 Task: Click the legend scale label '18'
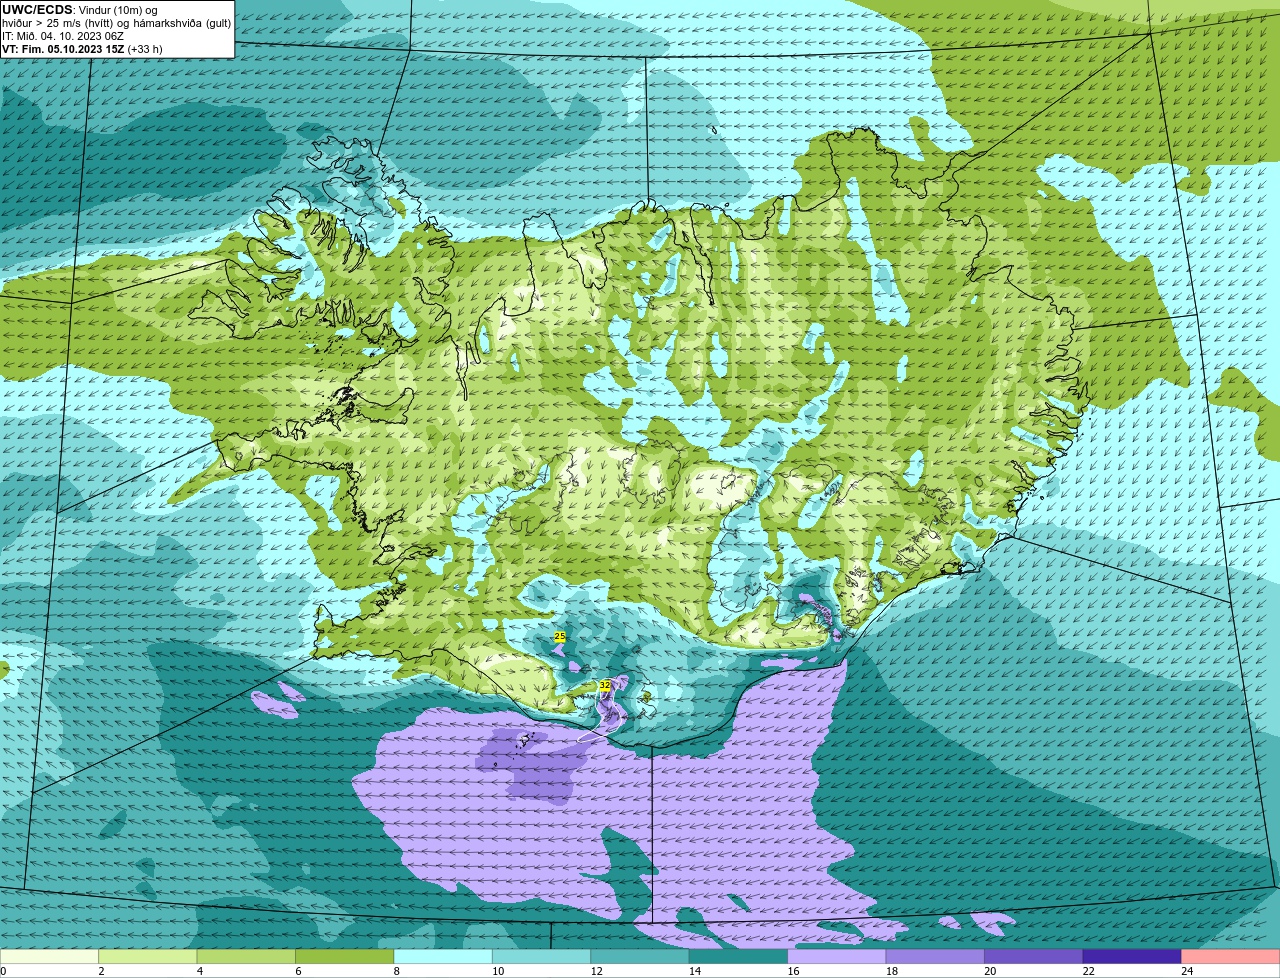pos(891,971)
